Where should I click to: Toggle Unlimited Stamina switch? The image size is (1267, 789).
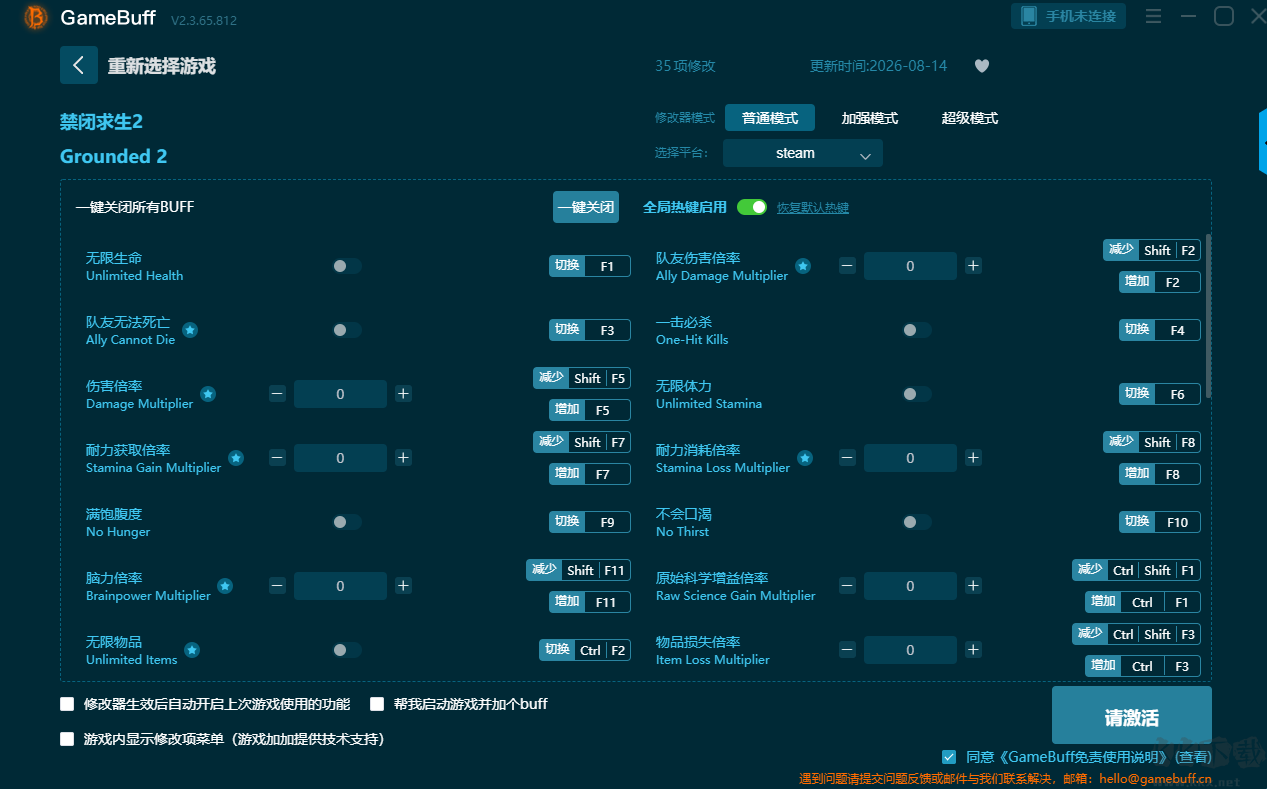pyautogui.click(x=917, y=394)
